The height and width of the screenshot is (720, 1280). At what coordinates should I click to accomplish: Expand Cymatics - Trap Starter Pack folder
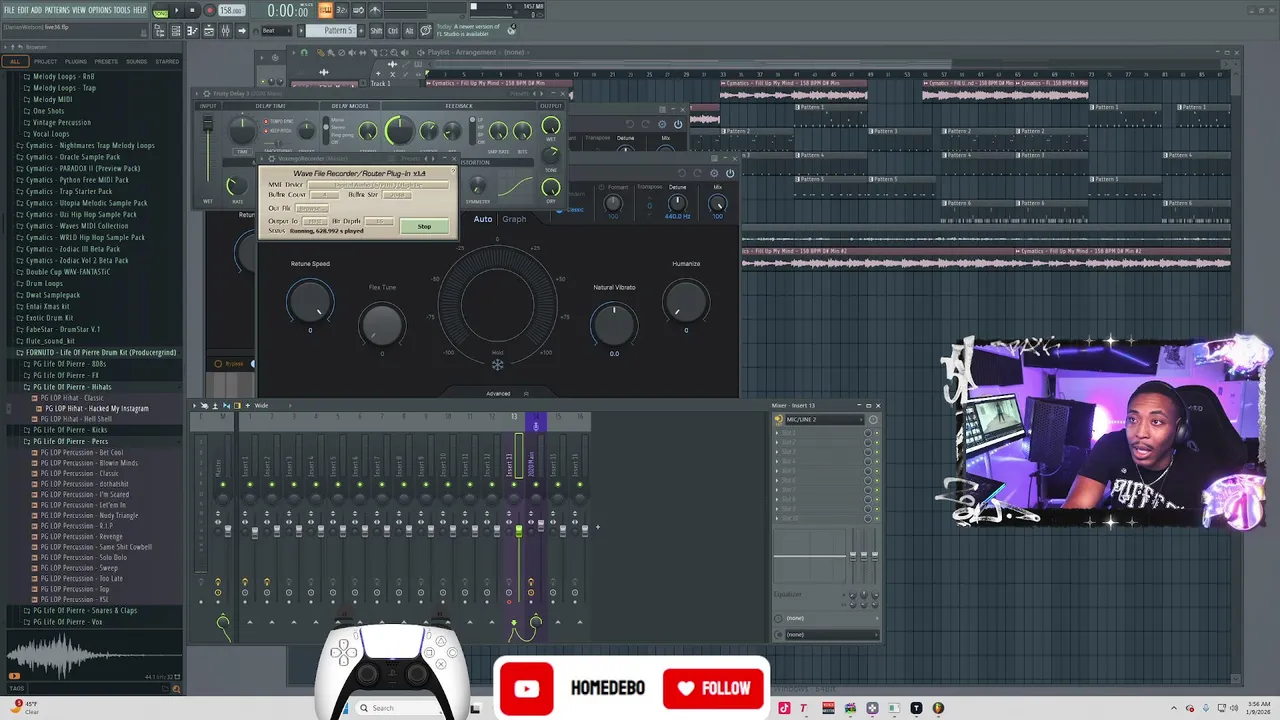click(69, 191)
